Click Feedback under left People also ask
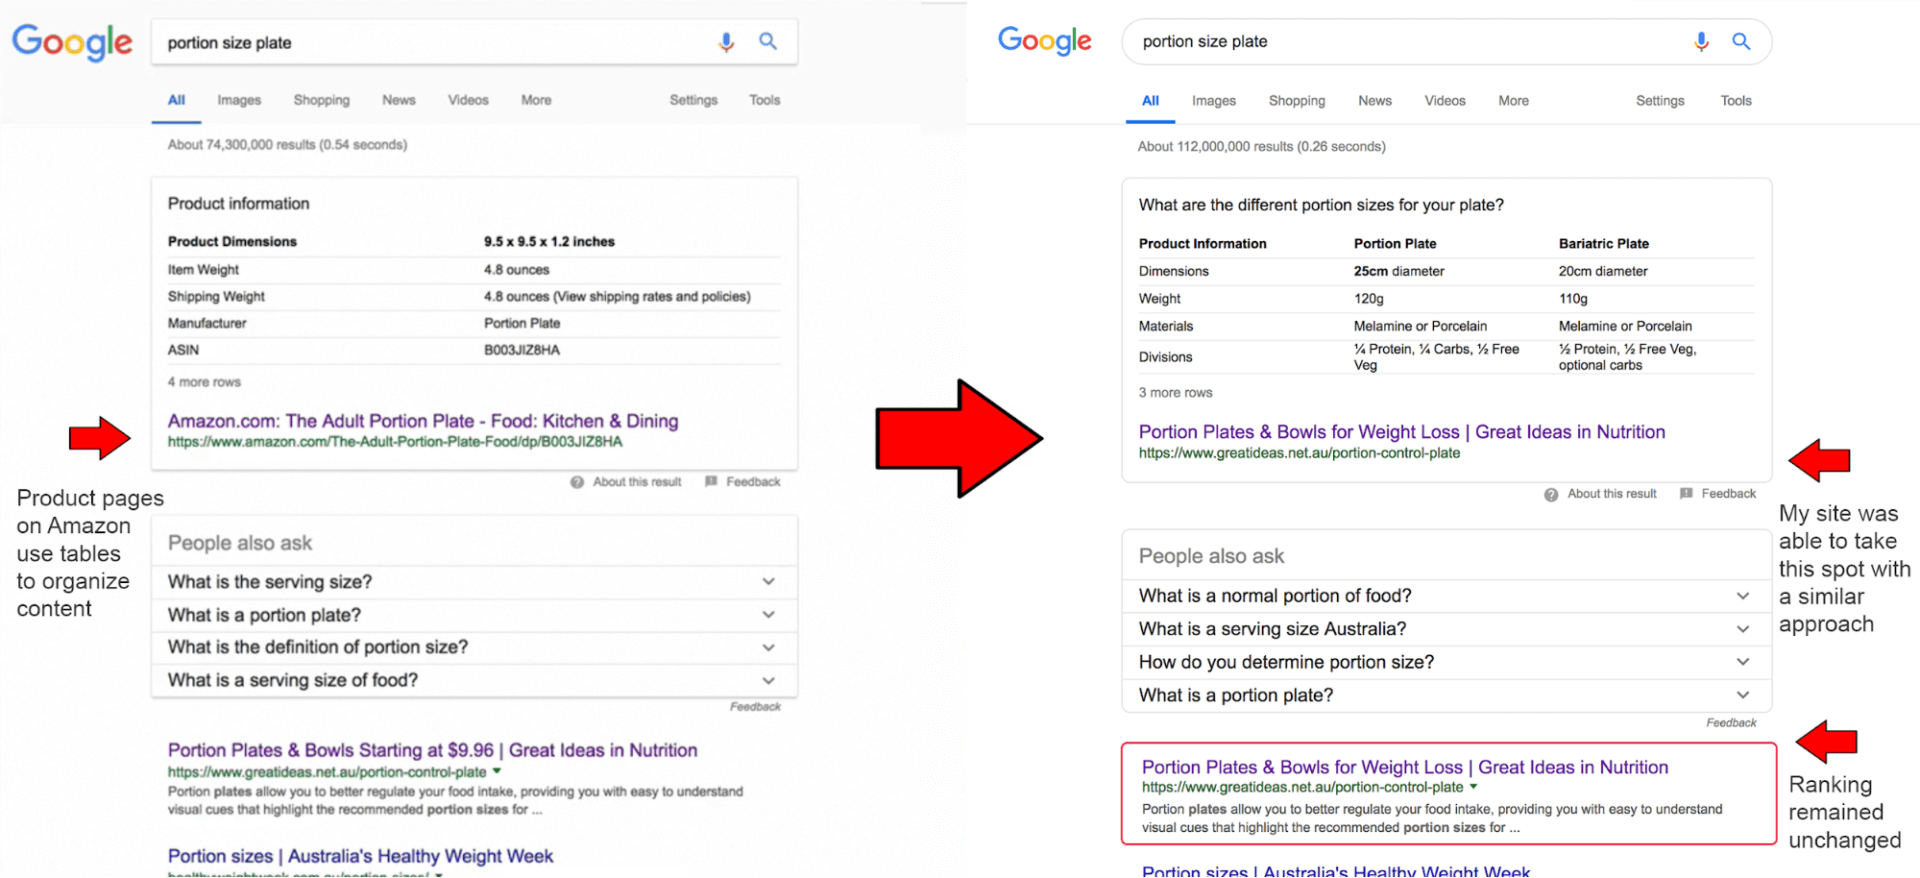The width and height of the screenshot is (1920, 878). 755,707
